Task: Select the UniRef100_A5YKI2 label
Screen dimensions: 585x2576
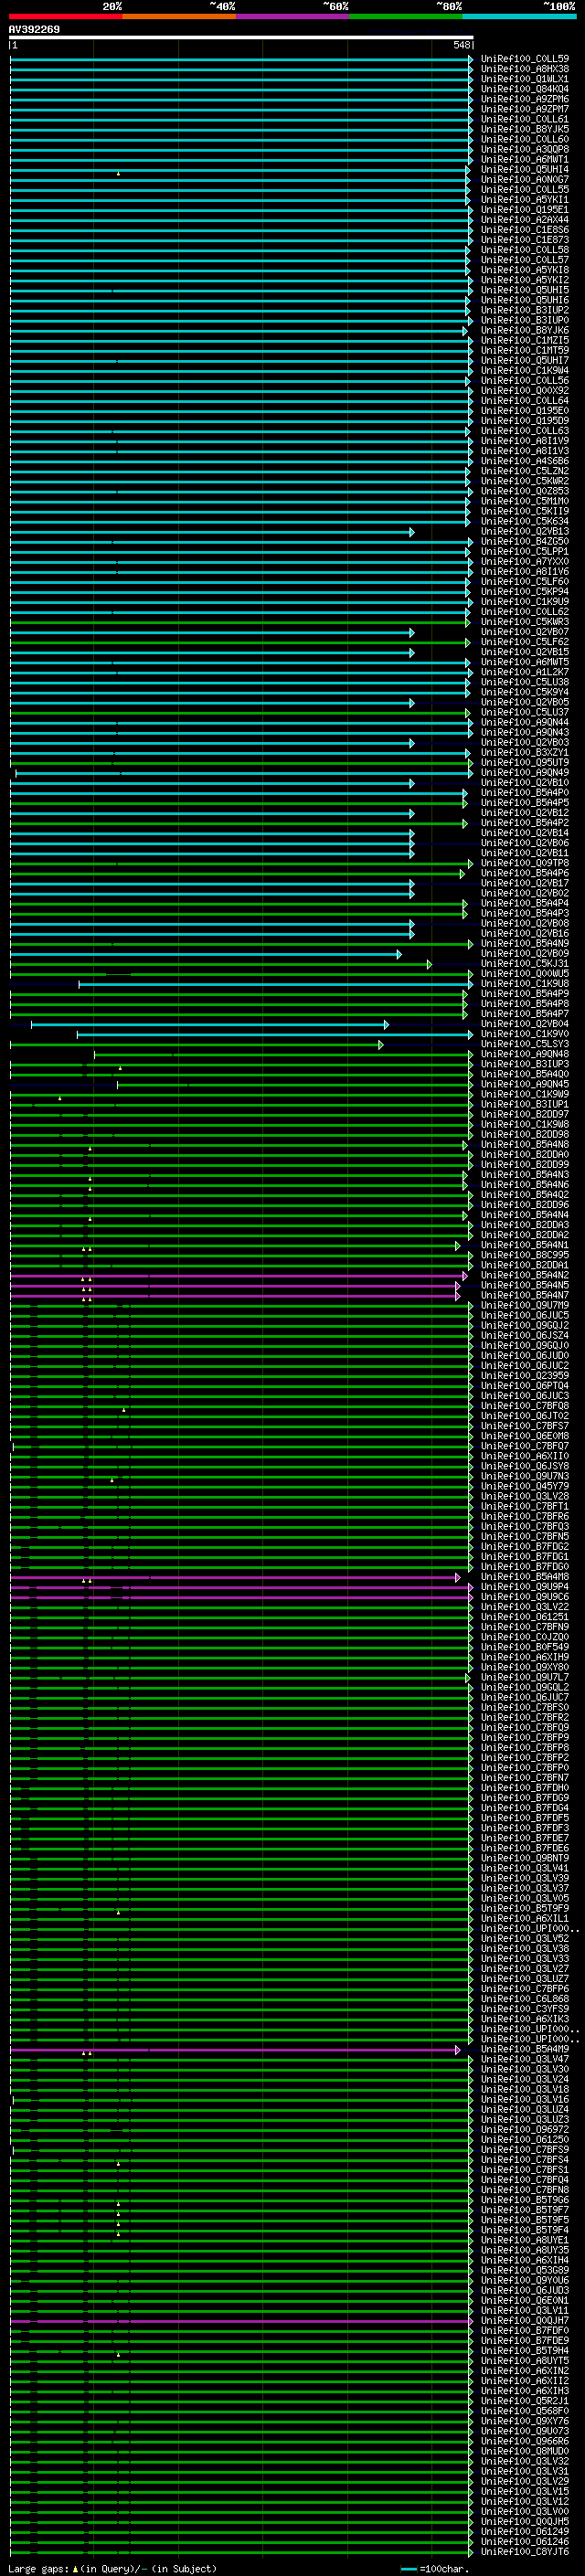Action: tap(525, 280)
